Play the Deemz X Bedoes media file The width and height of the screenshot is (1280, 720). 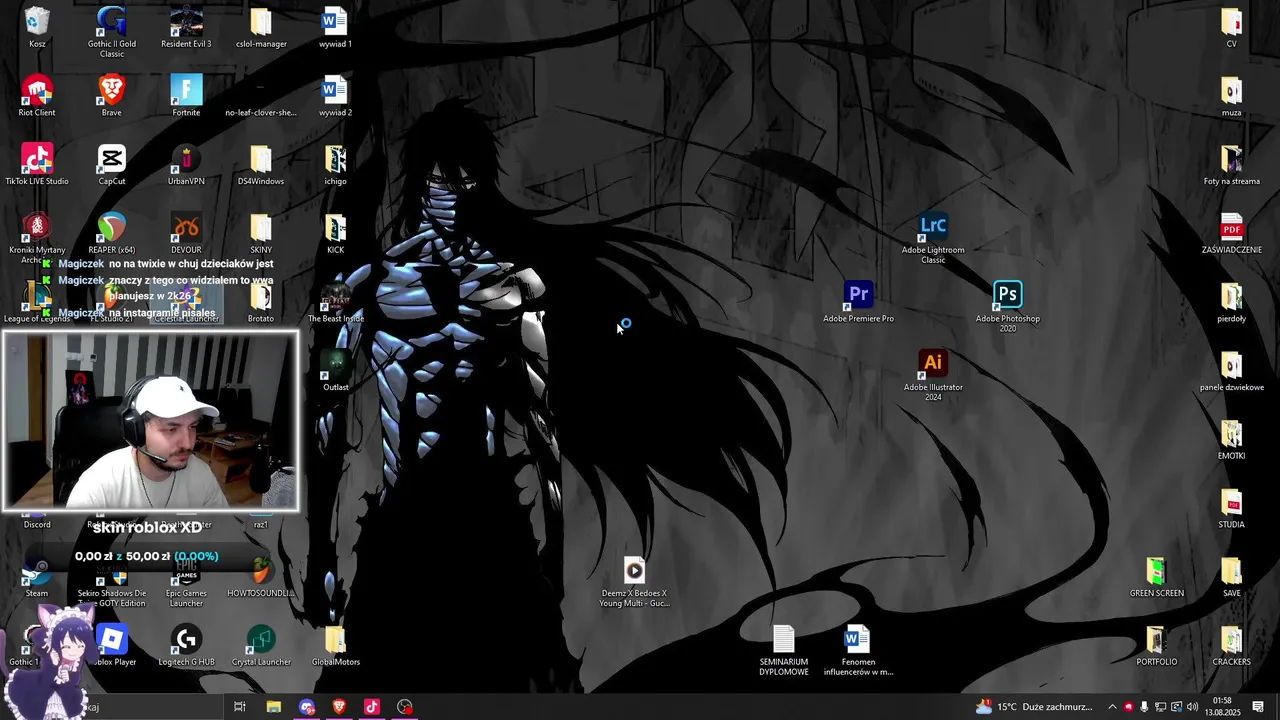tap(634, 582)
